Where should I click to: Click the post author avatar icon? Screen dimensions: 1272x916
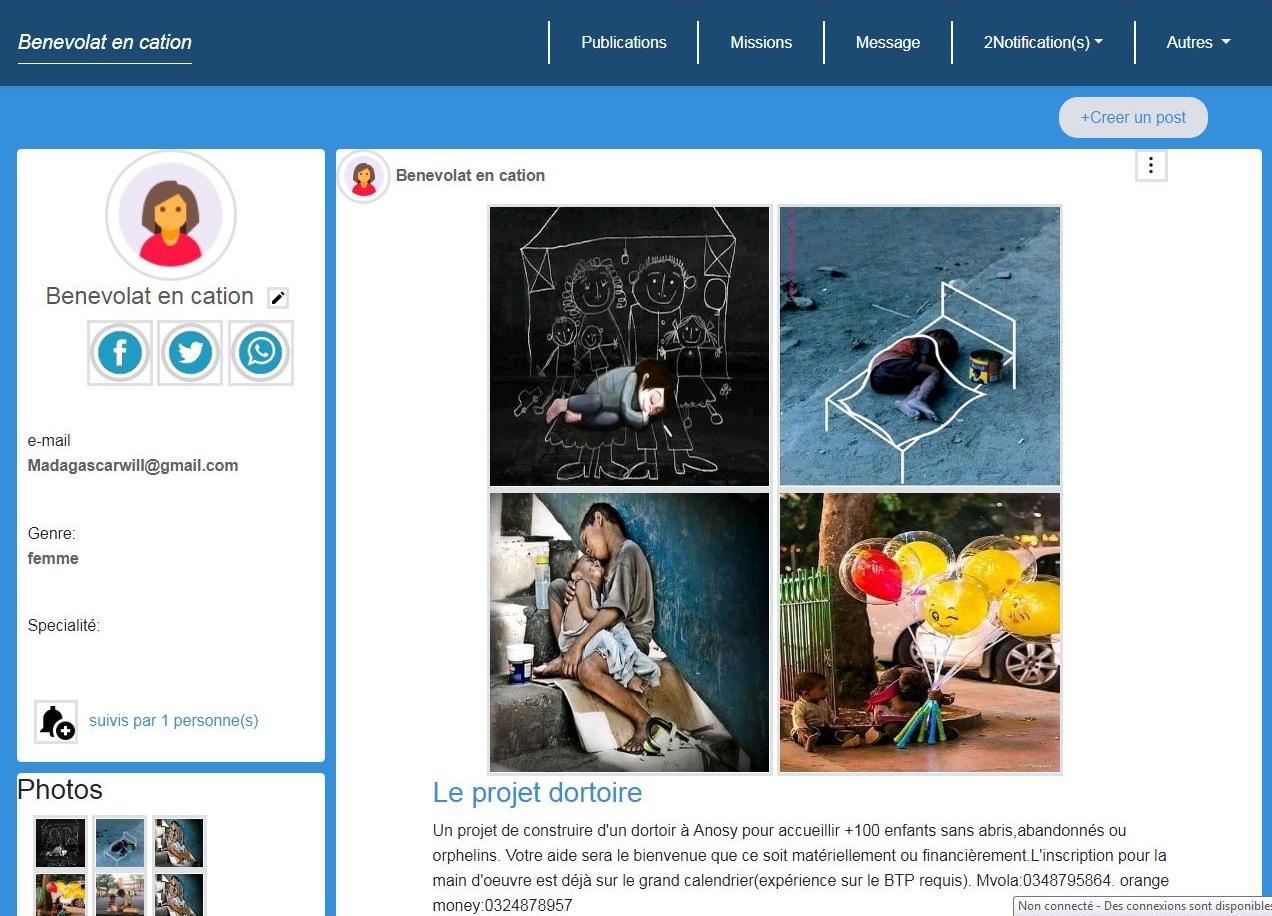pos(364,177)
